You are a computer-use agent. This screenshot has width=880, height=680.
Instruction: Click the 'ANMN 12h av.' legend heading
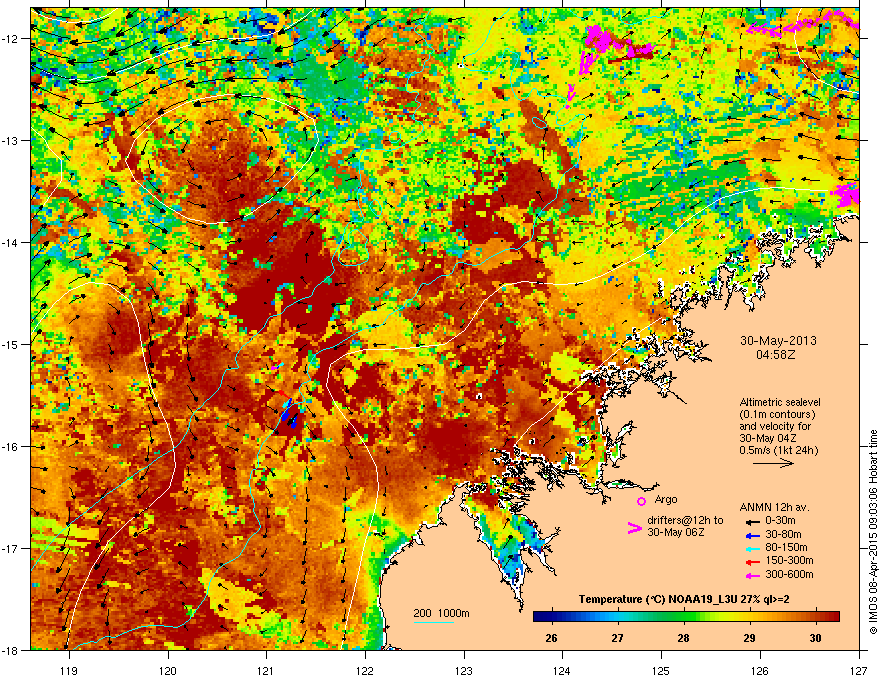[x=774, y=508]
